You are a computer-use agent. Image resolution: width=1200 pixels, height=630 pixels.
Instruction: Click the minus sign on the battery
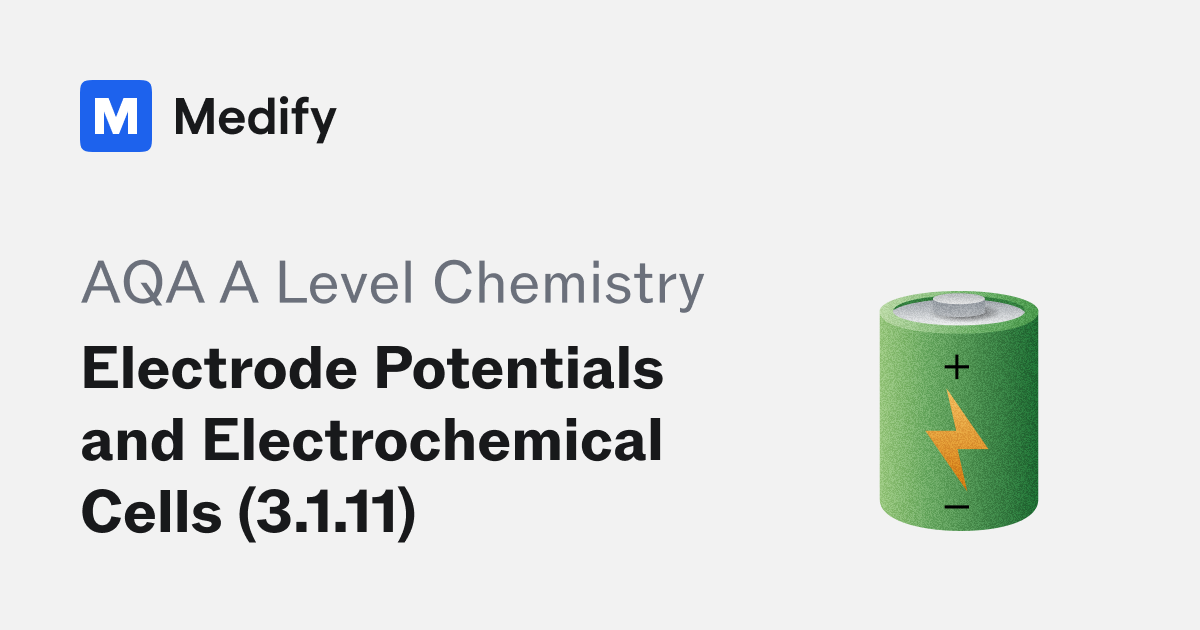(x=957, y=508)
